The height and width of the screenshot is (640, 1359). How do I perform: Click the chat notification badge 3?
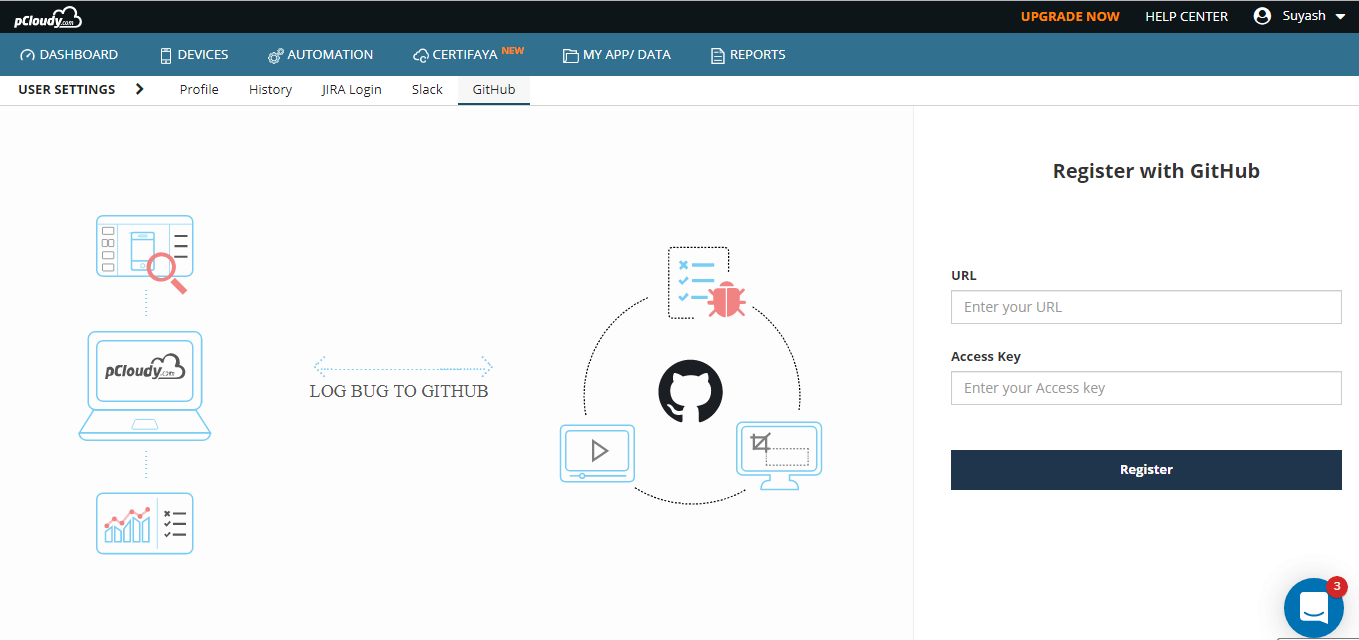click(x=1336, y=588)
